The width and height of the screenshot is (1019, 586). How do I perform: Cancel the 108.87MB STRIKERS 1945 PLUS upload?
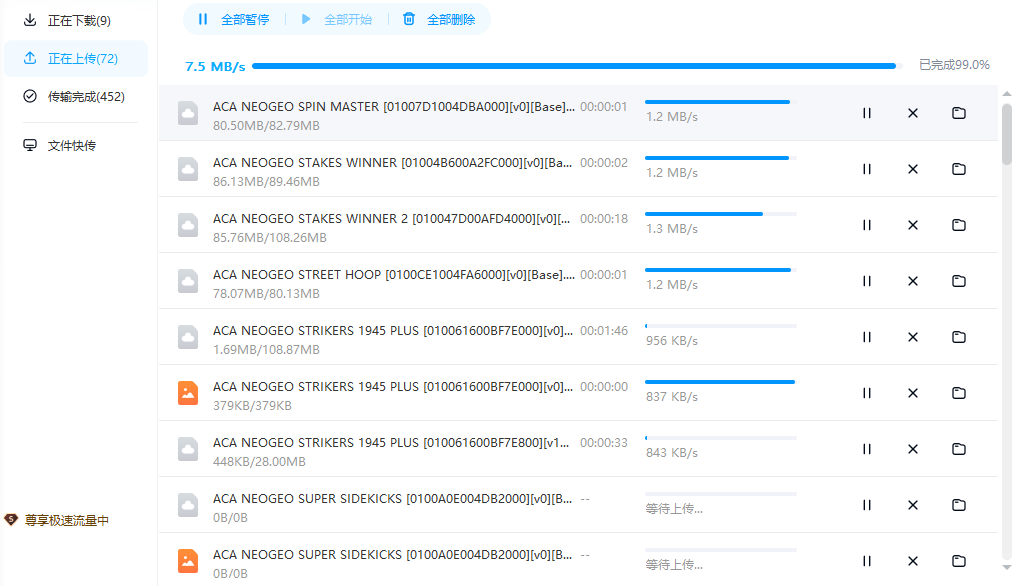912,337
